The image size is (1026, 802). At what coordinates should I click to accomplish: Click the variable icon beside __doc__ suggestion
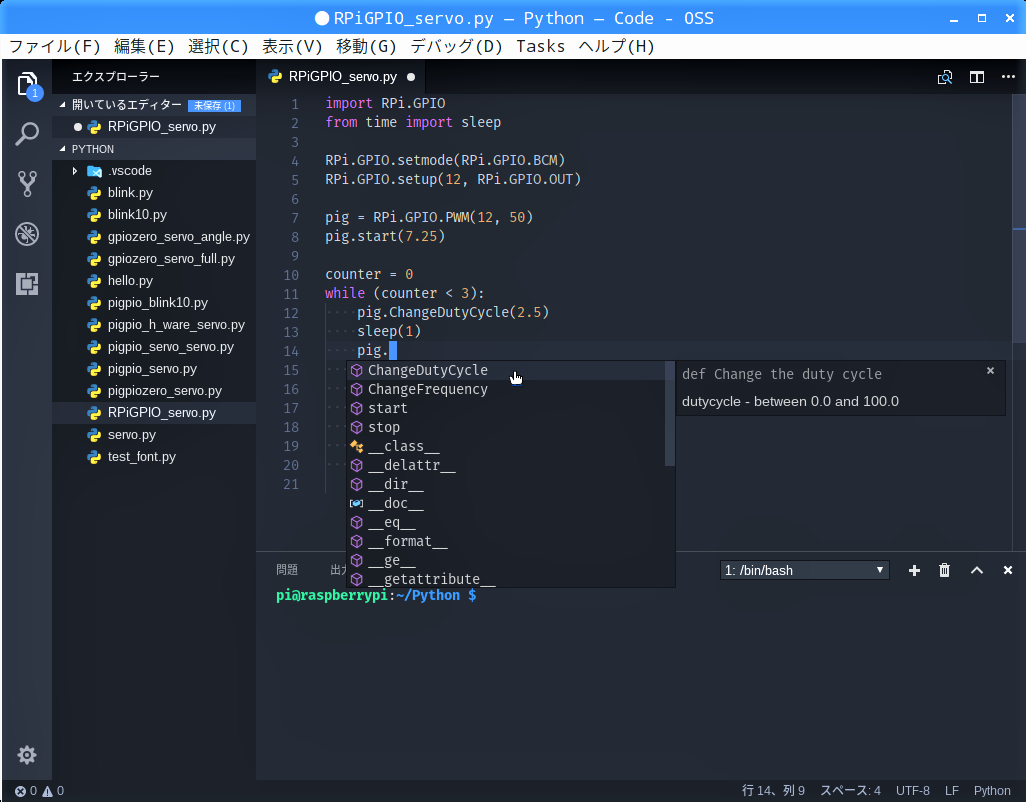357,503
